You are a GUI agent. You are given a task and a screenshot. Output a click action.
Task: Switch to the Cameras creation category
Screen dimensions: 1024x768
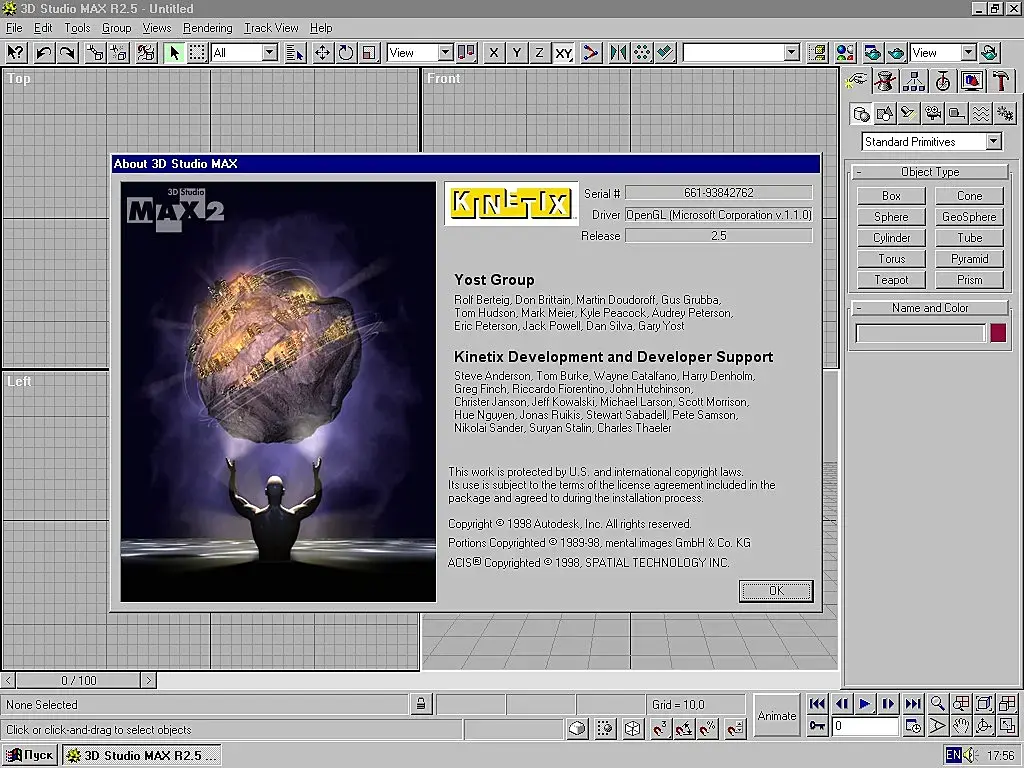[x=932, y=113]
